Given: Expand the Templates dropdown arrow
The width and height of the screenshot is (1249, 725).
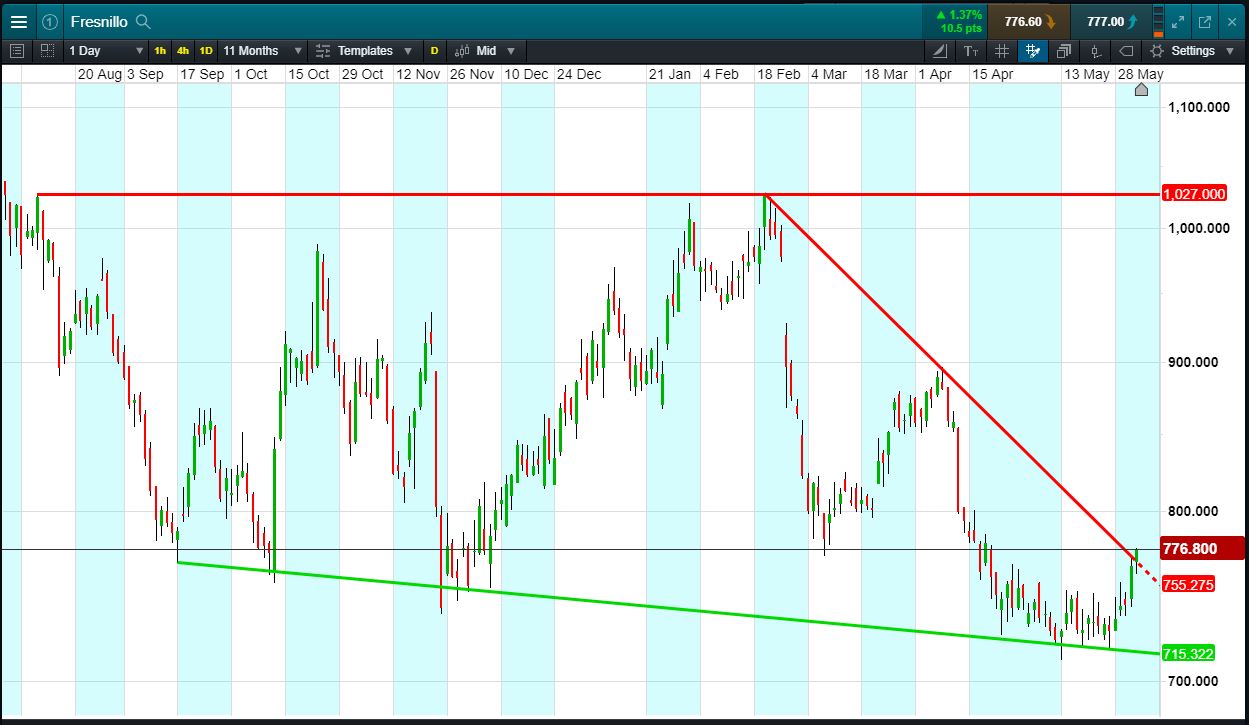Looking at the screenshot, I should coord(408,51).
